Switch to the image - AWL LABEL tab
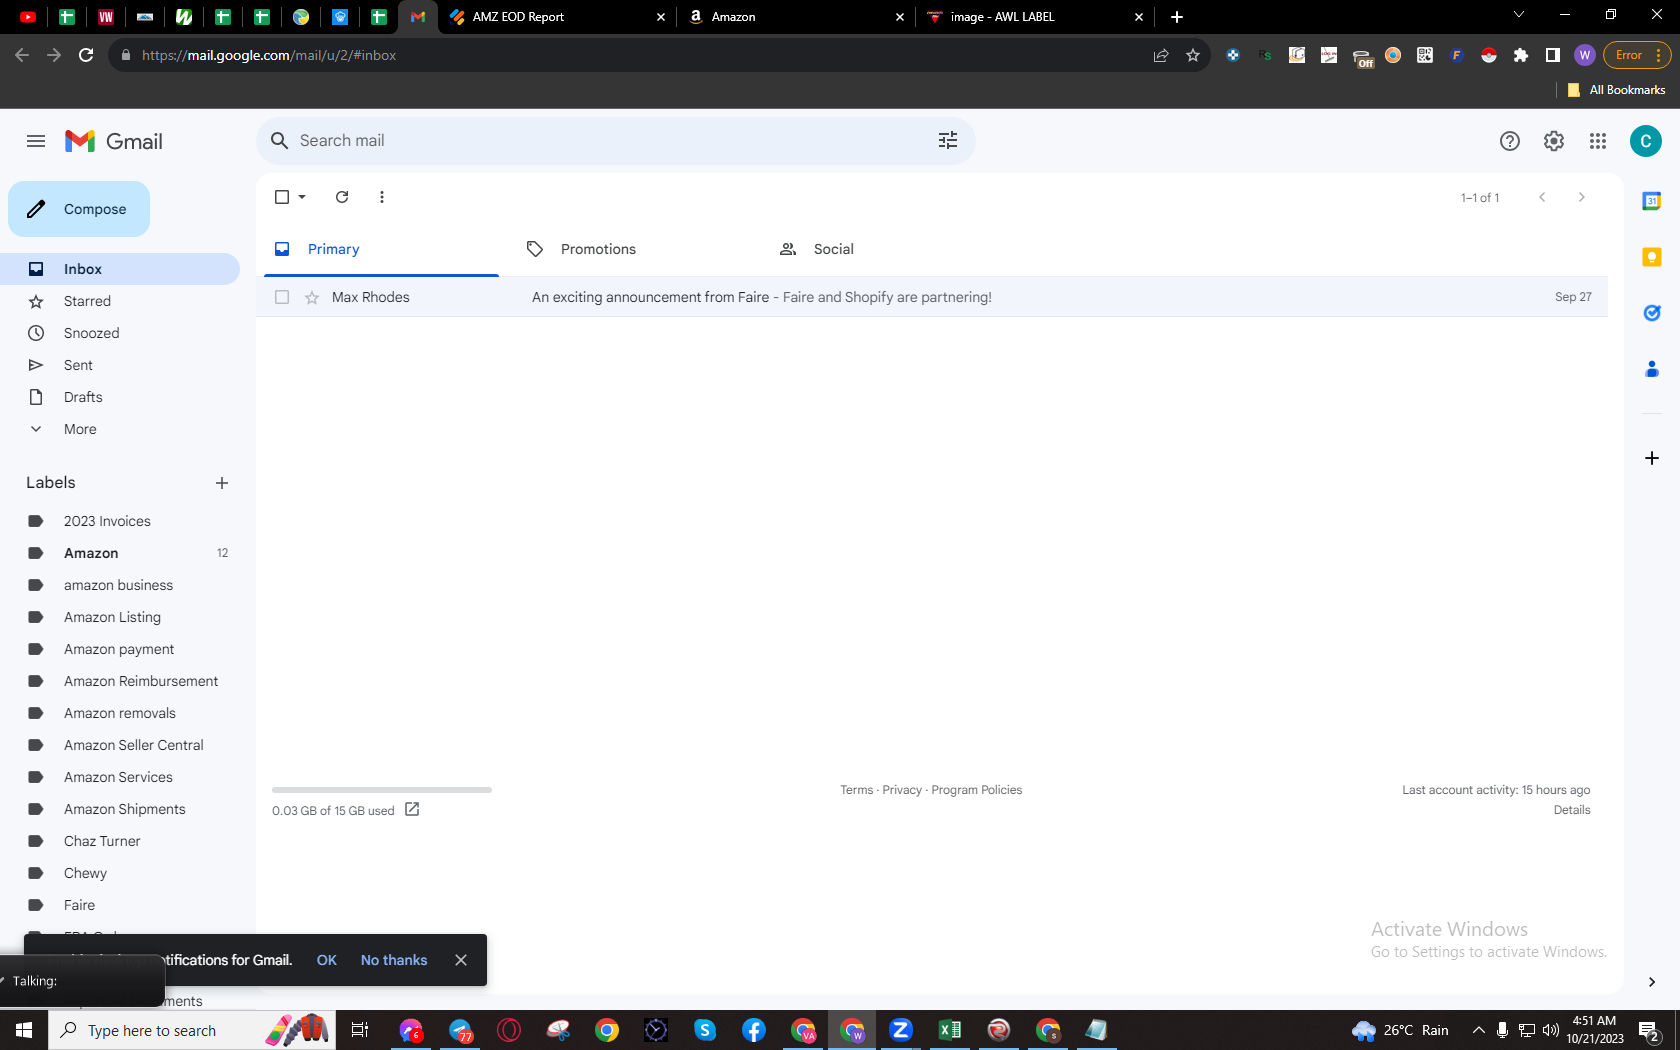This screenshot has width=1680, height=1050. [1035, 17]
